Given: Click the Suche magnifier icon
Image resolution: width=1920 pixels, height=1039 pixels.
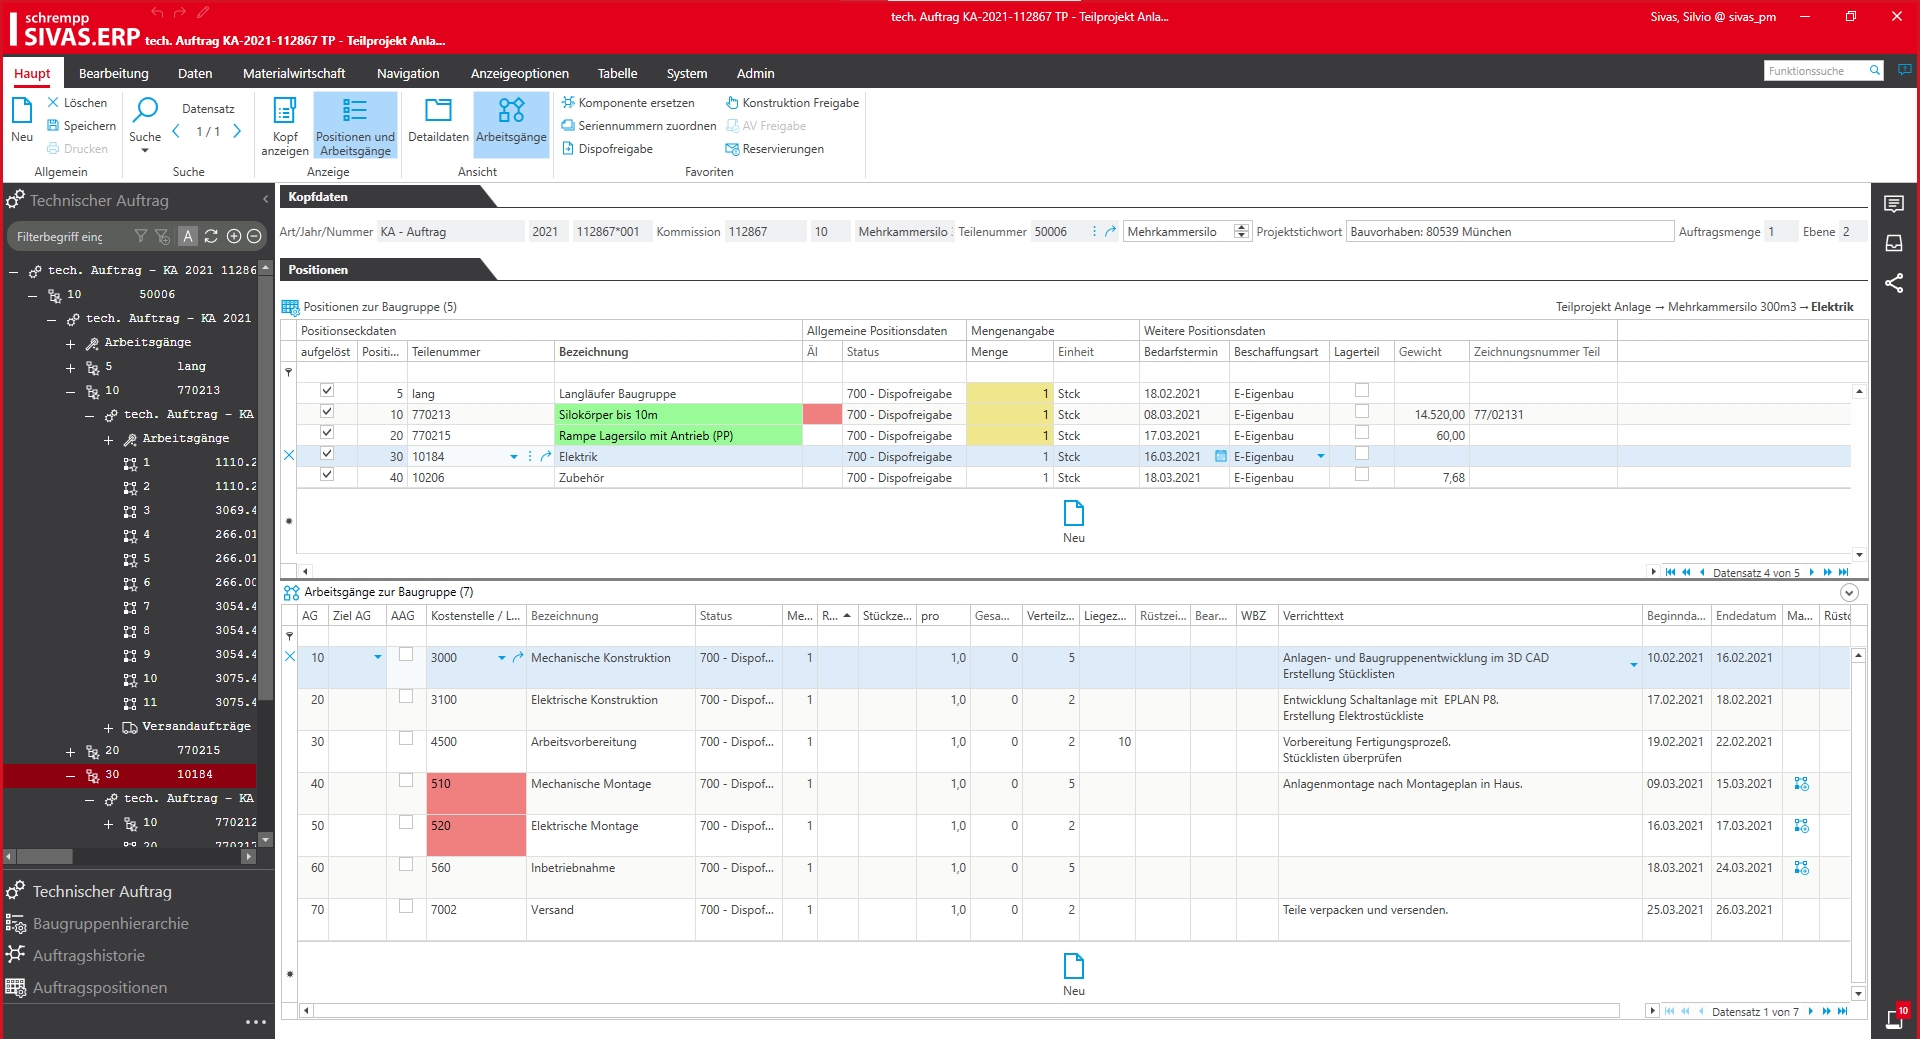Looking at the screenshot, I should click(x=145, y=110).
